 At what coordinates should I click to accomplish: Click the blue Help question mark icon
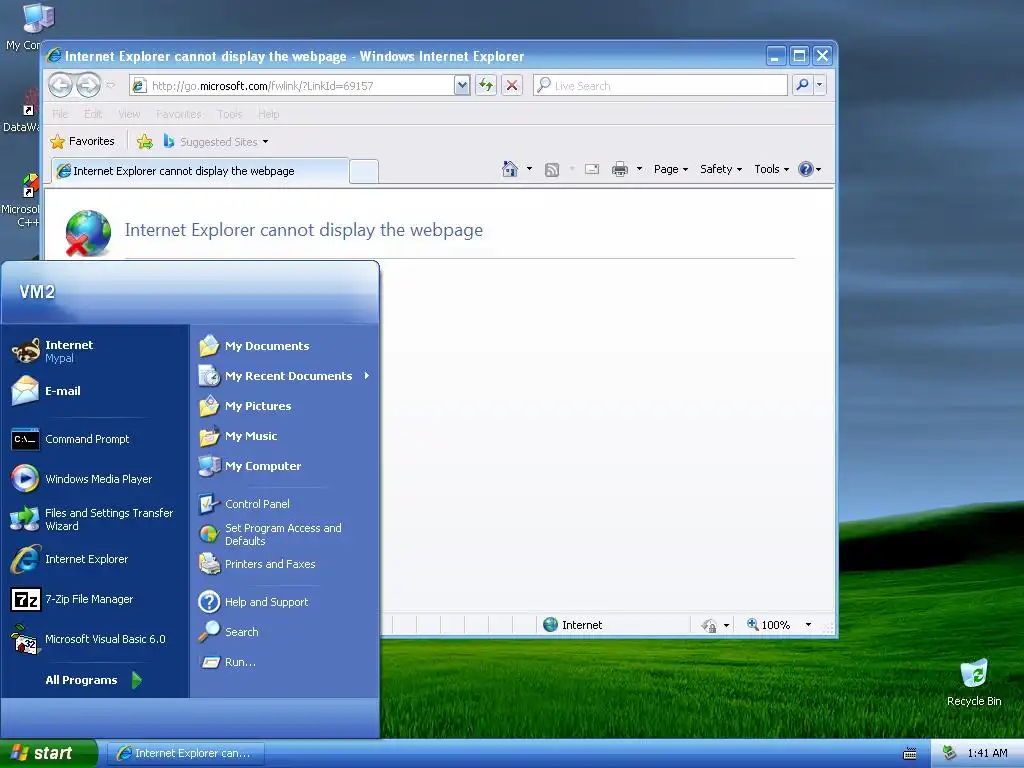click(806, 169)
